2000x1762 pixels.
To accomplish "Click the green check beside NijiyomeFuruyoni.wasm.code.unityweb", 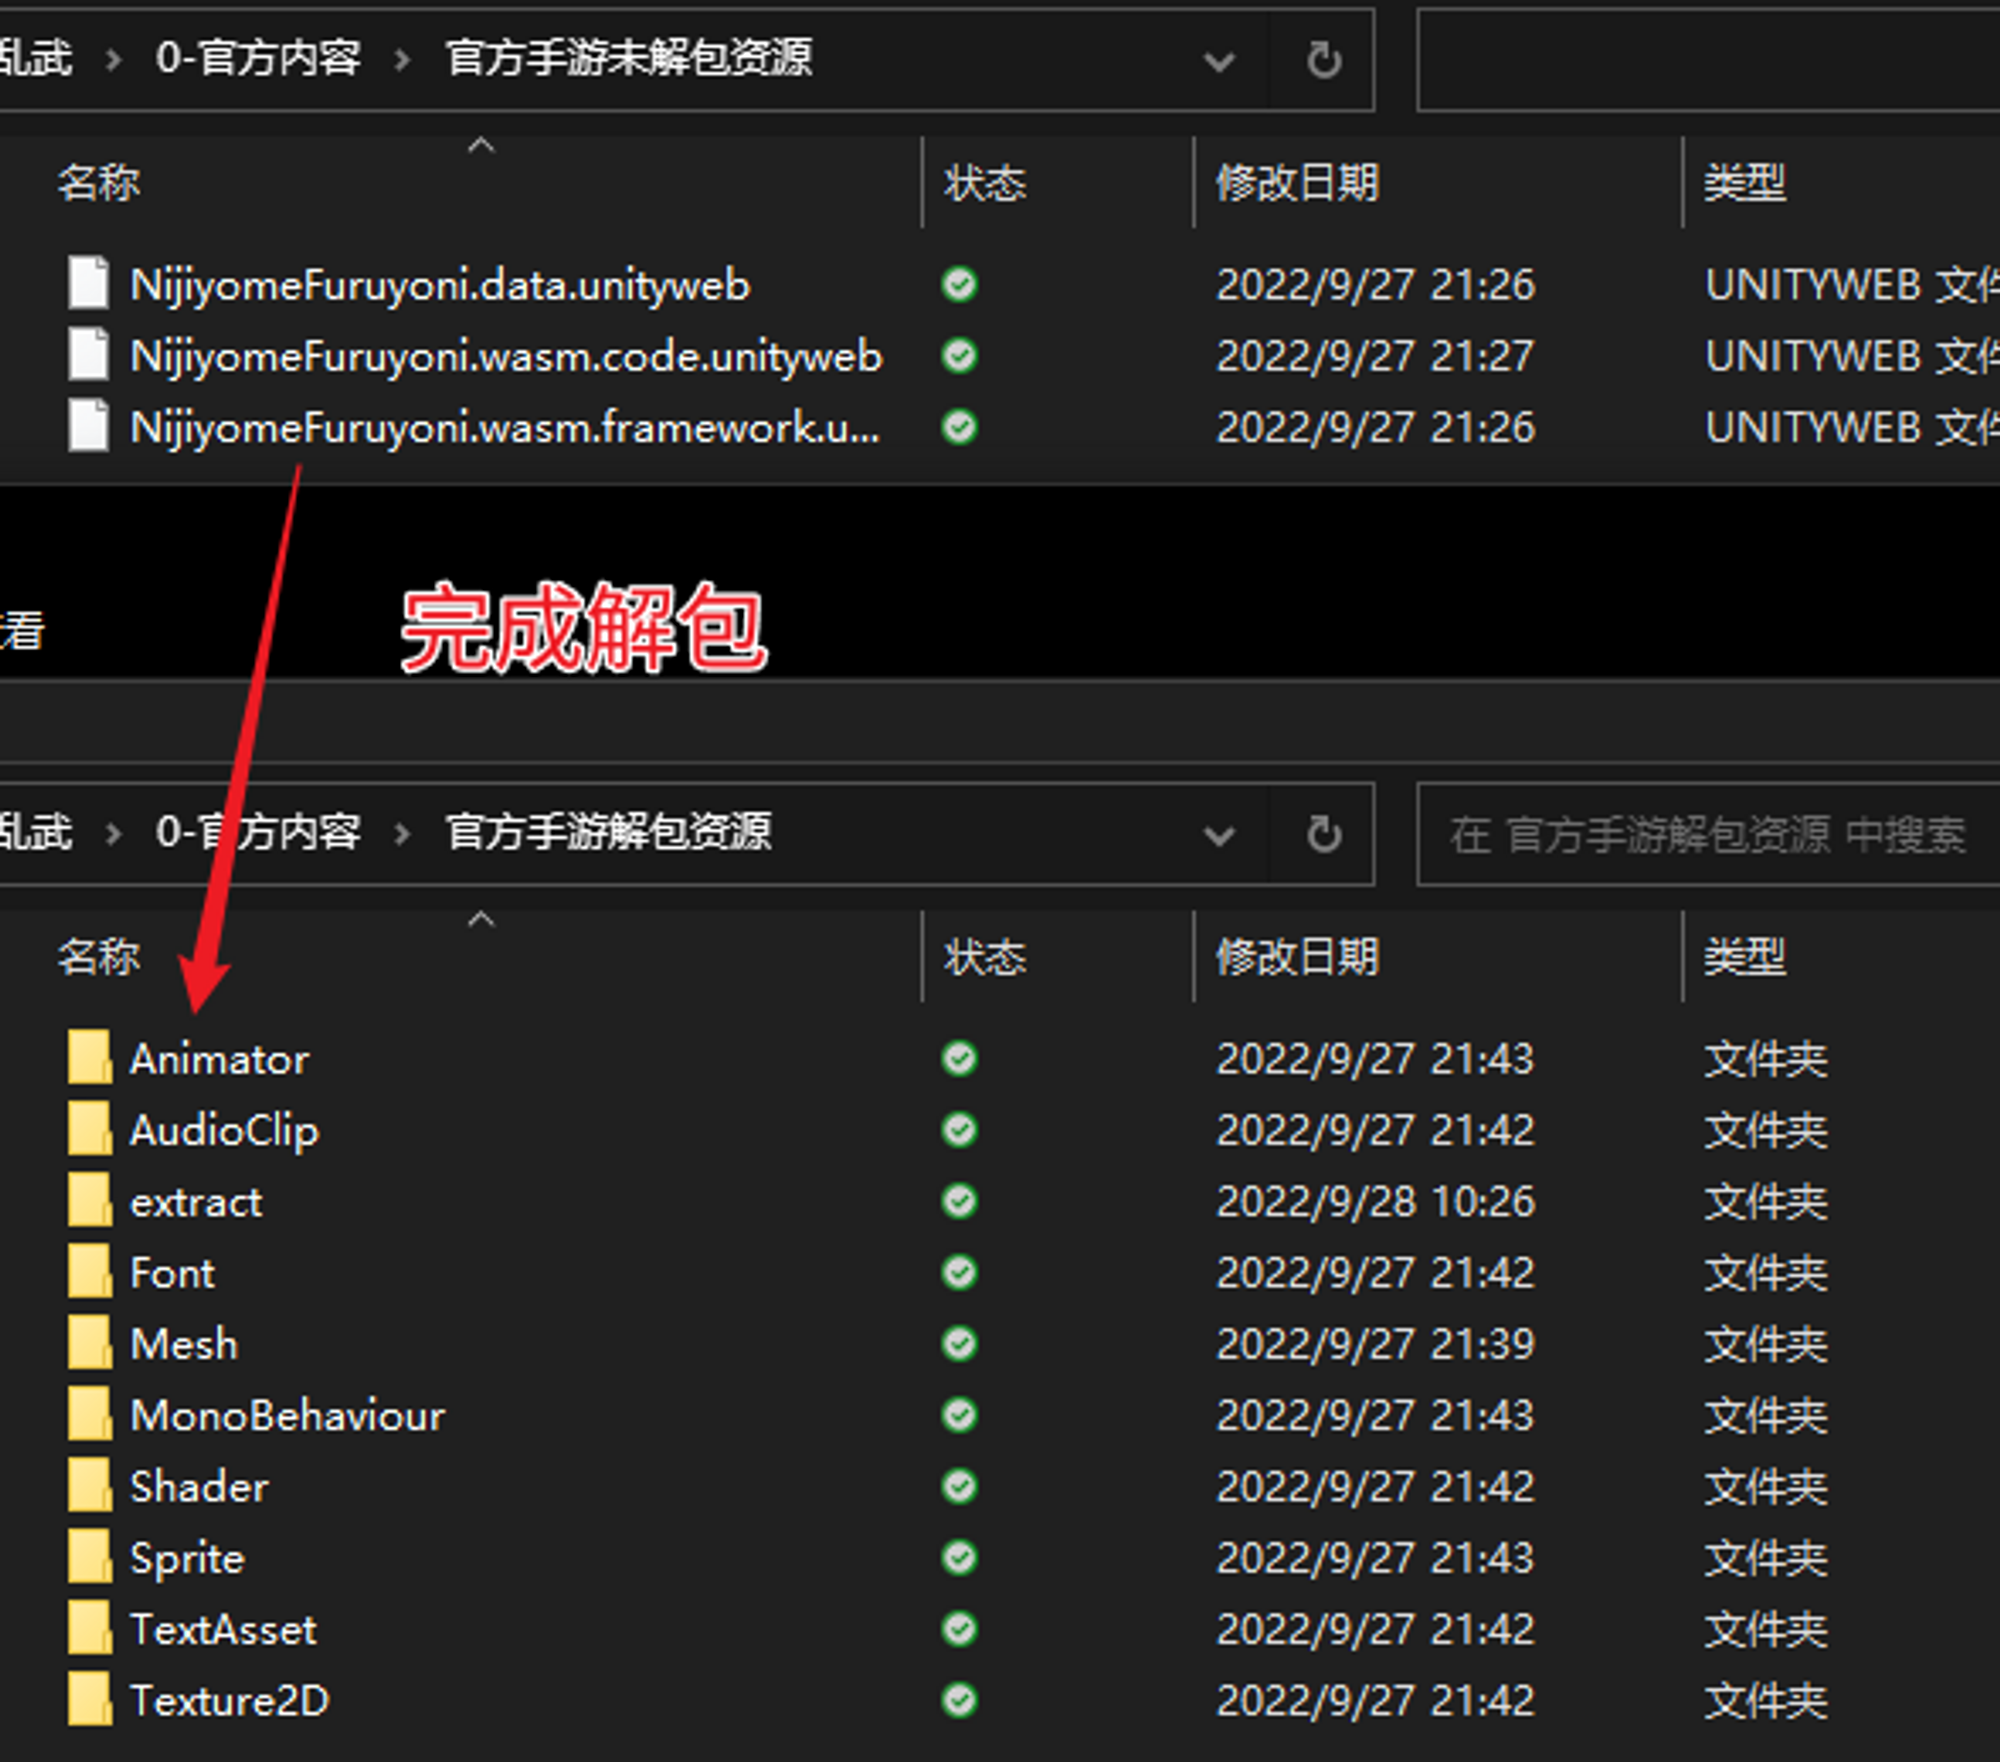I will click(958, 356).
